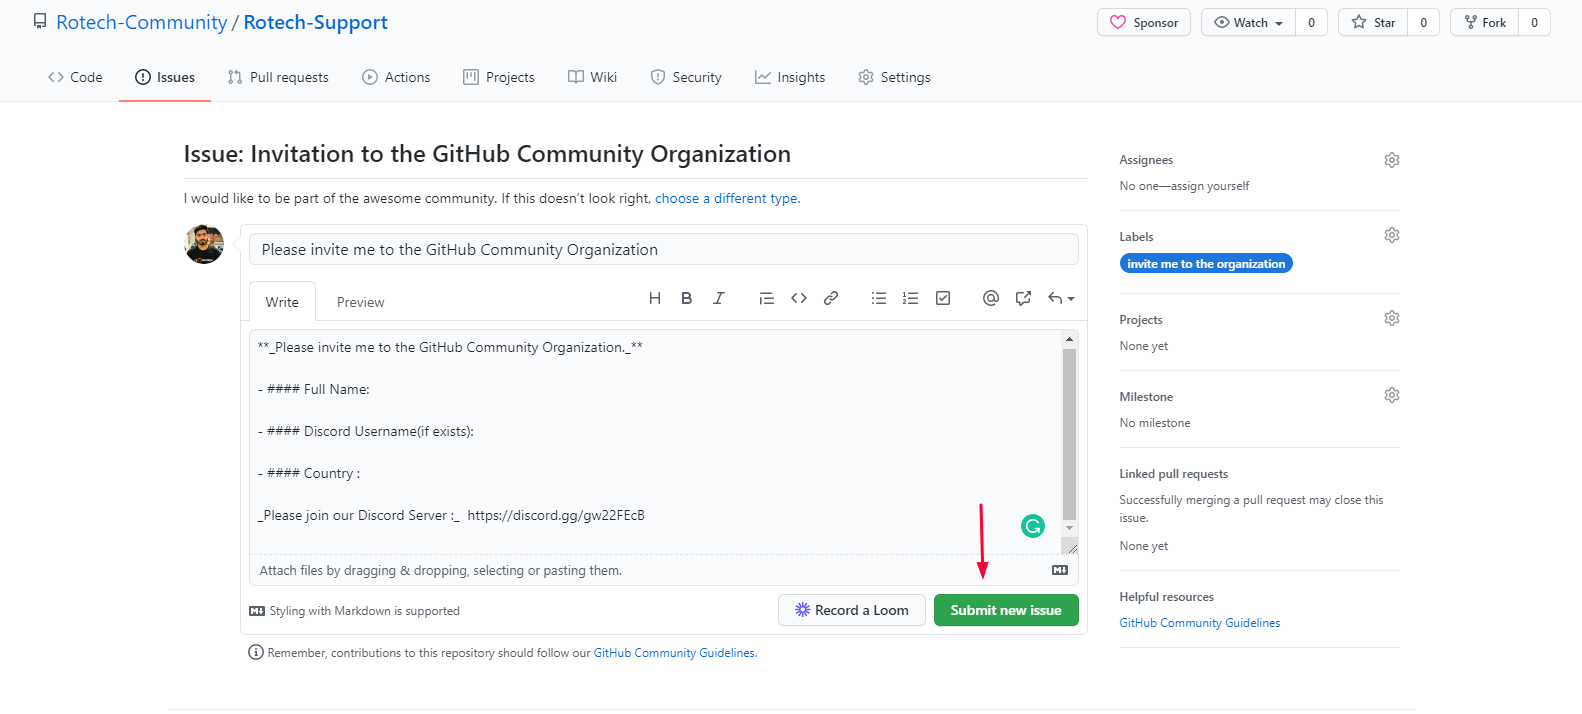
Task: Open Labels gear settings
Action: pyautogui.click(x=1392, y=235)
